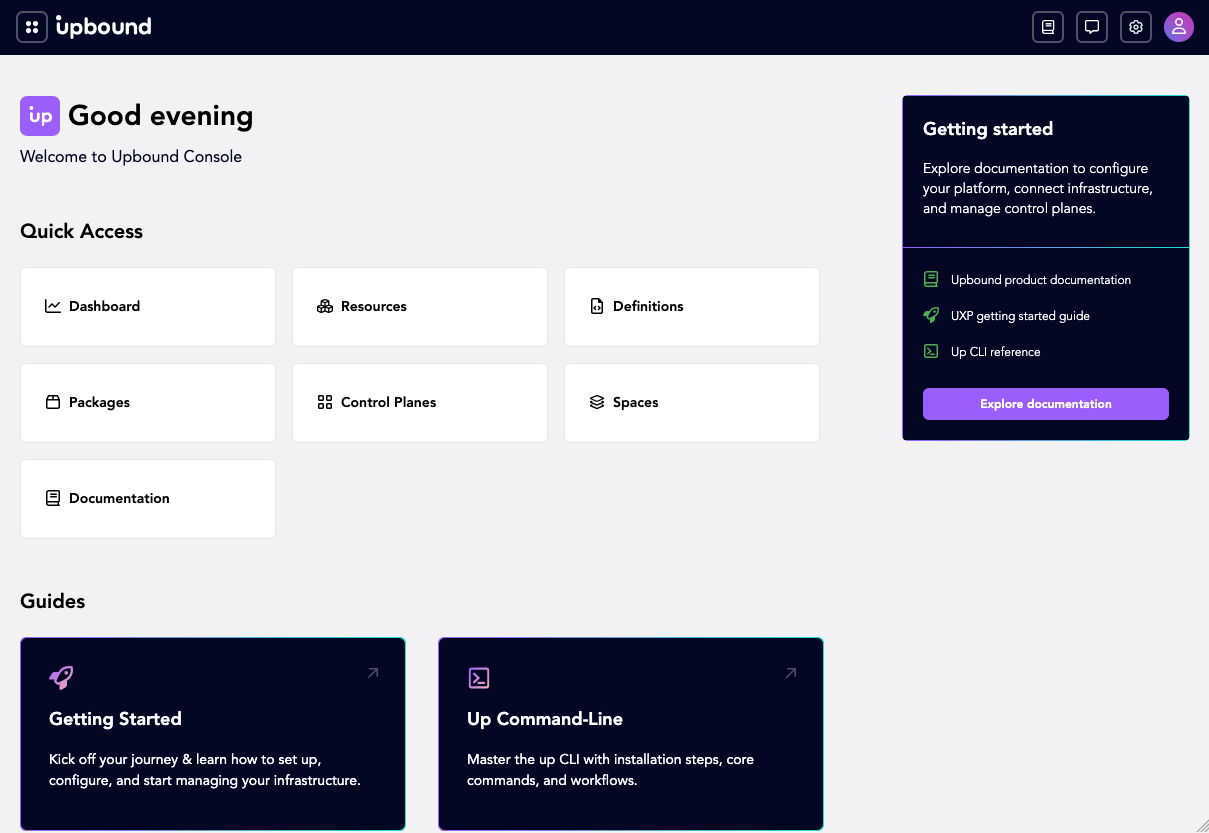Click the Spaces layers icon

[x=597, y=402]
